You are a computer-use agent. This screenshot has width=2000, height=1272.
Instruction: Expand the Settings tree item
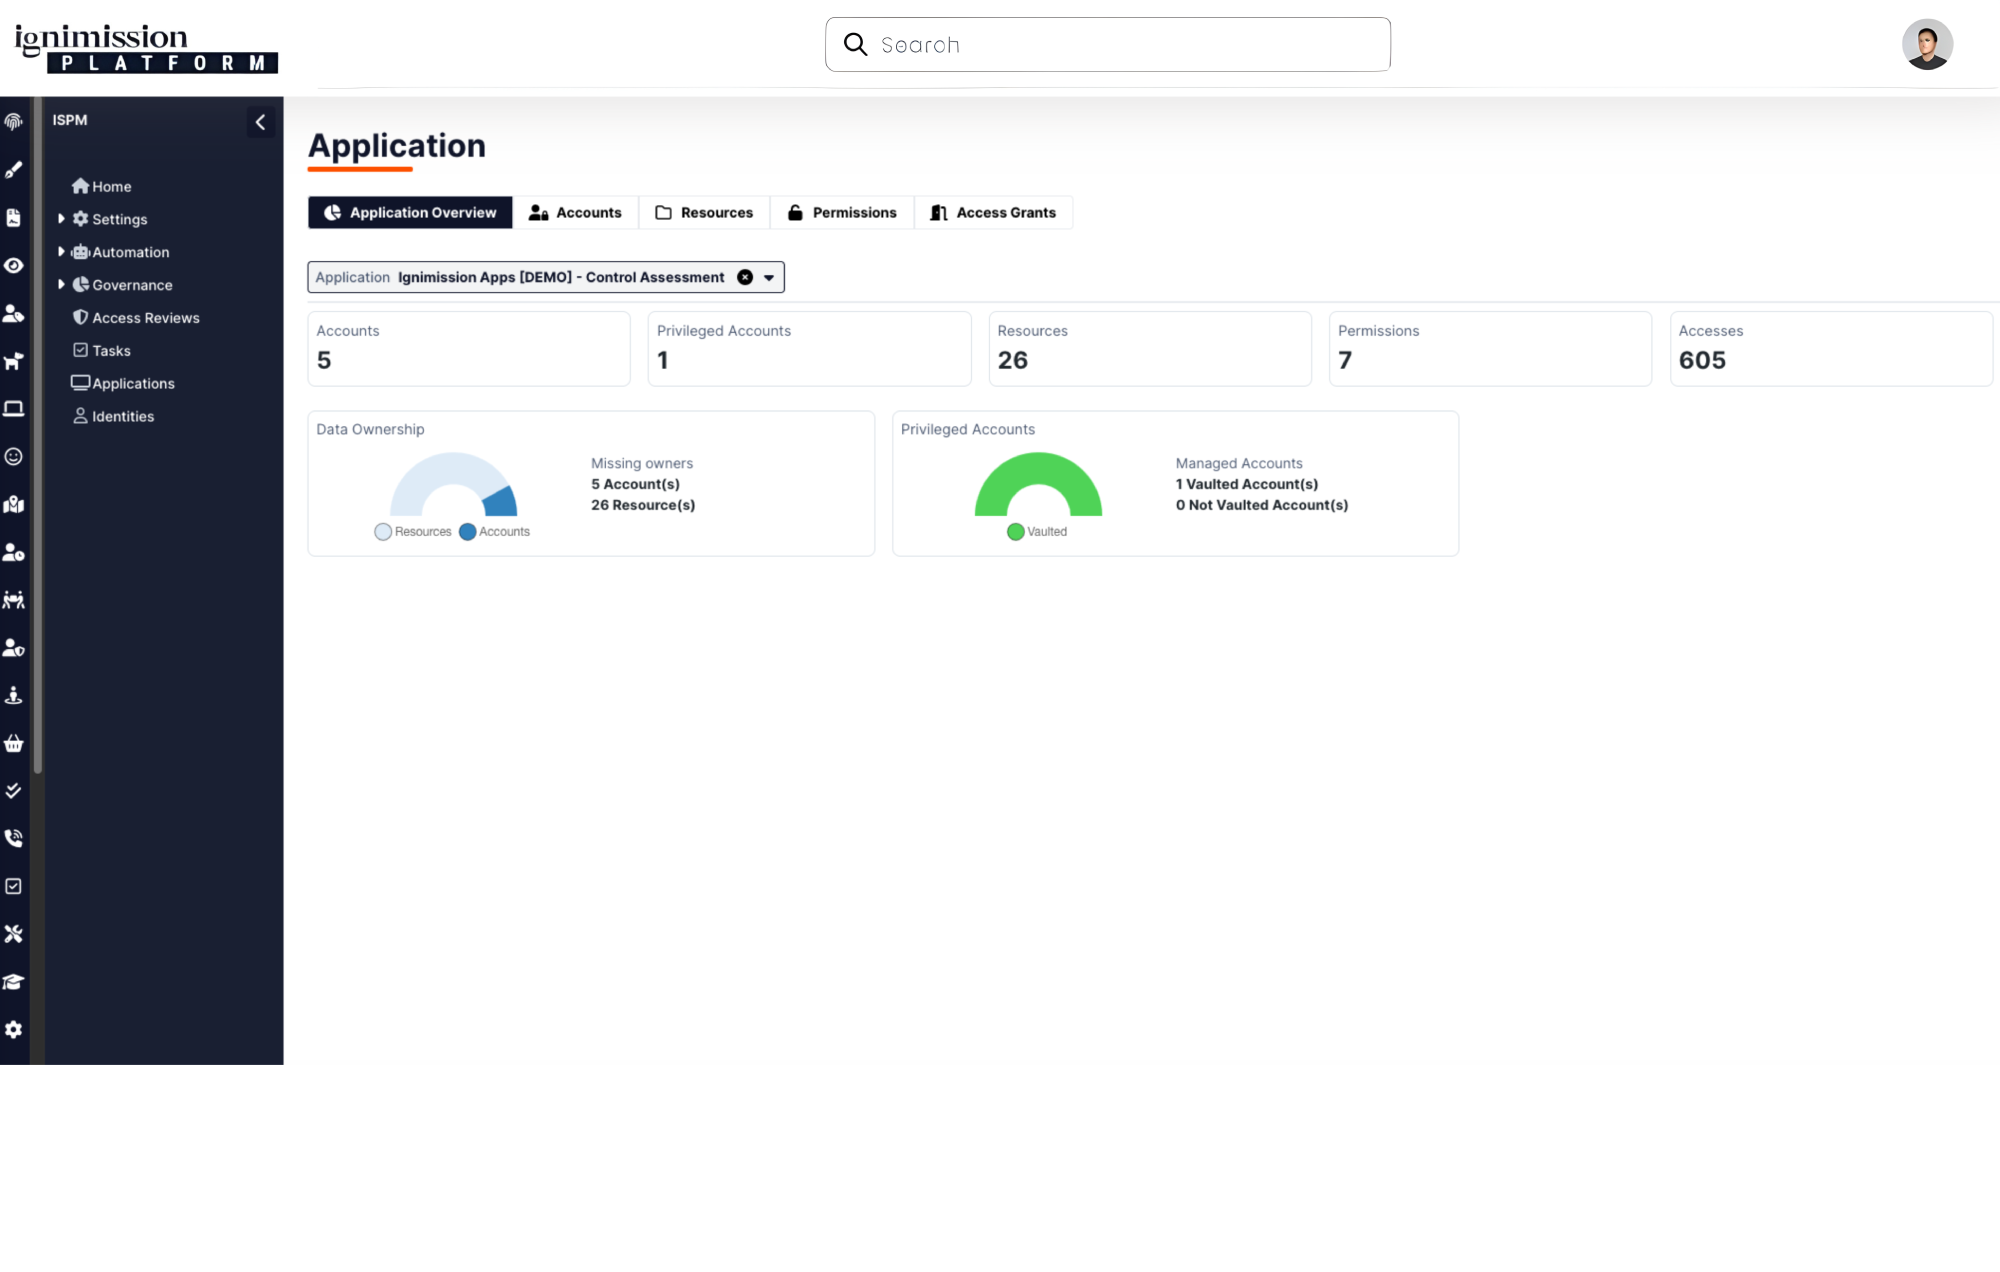click(x=61, y=219)
